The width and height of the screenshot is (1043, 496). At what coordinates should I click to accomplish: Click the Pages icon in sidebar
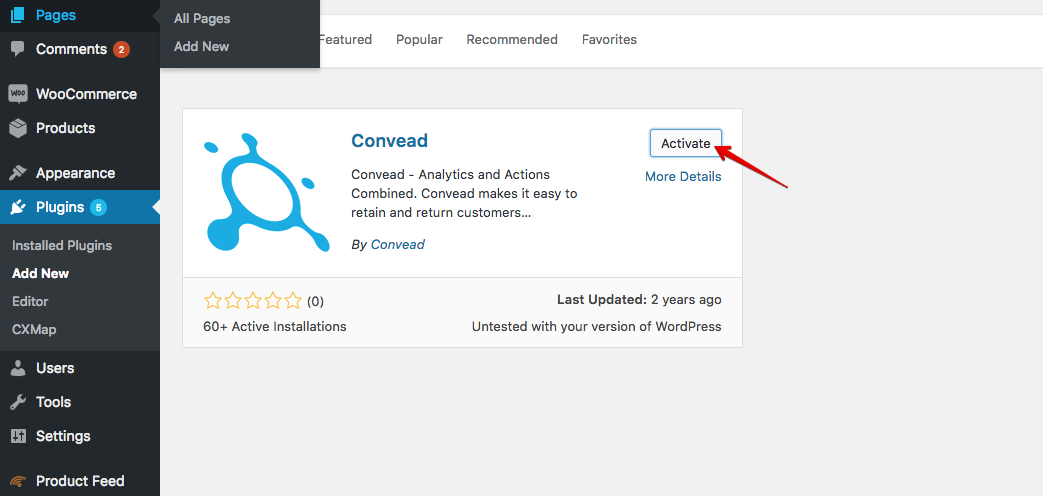[x=18, y=15]
